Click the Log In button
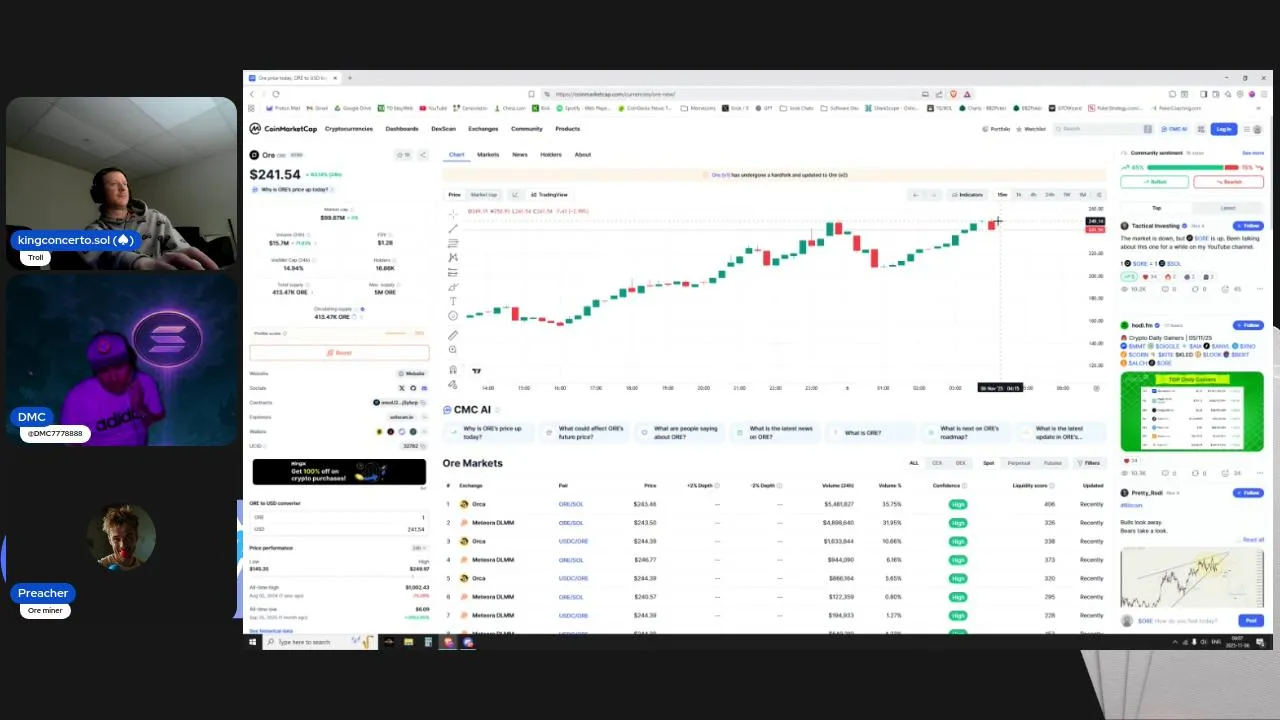This screenshot has width=1280, height=720. click(x=1224, y=129)
